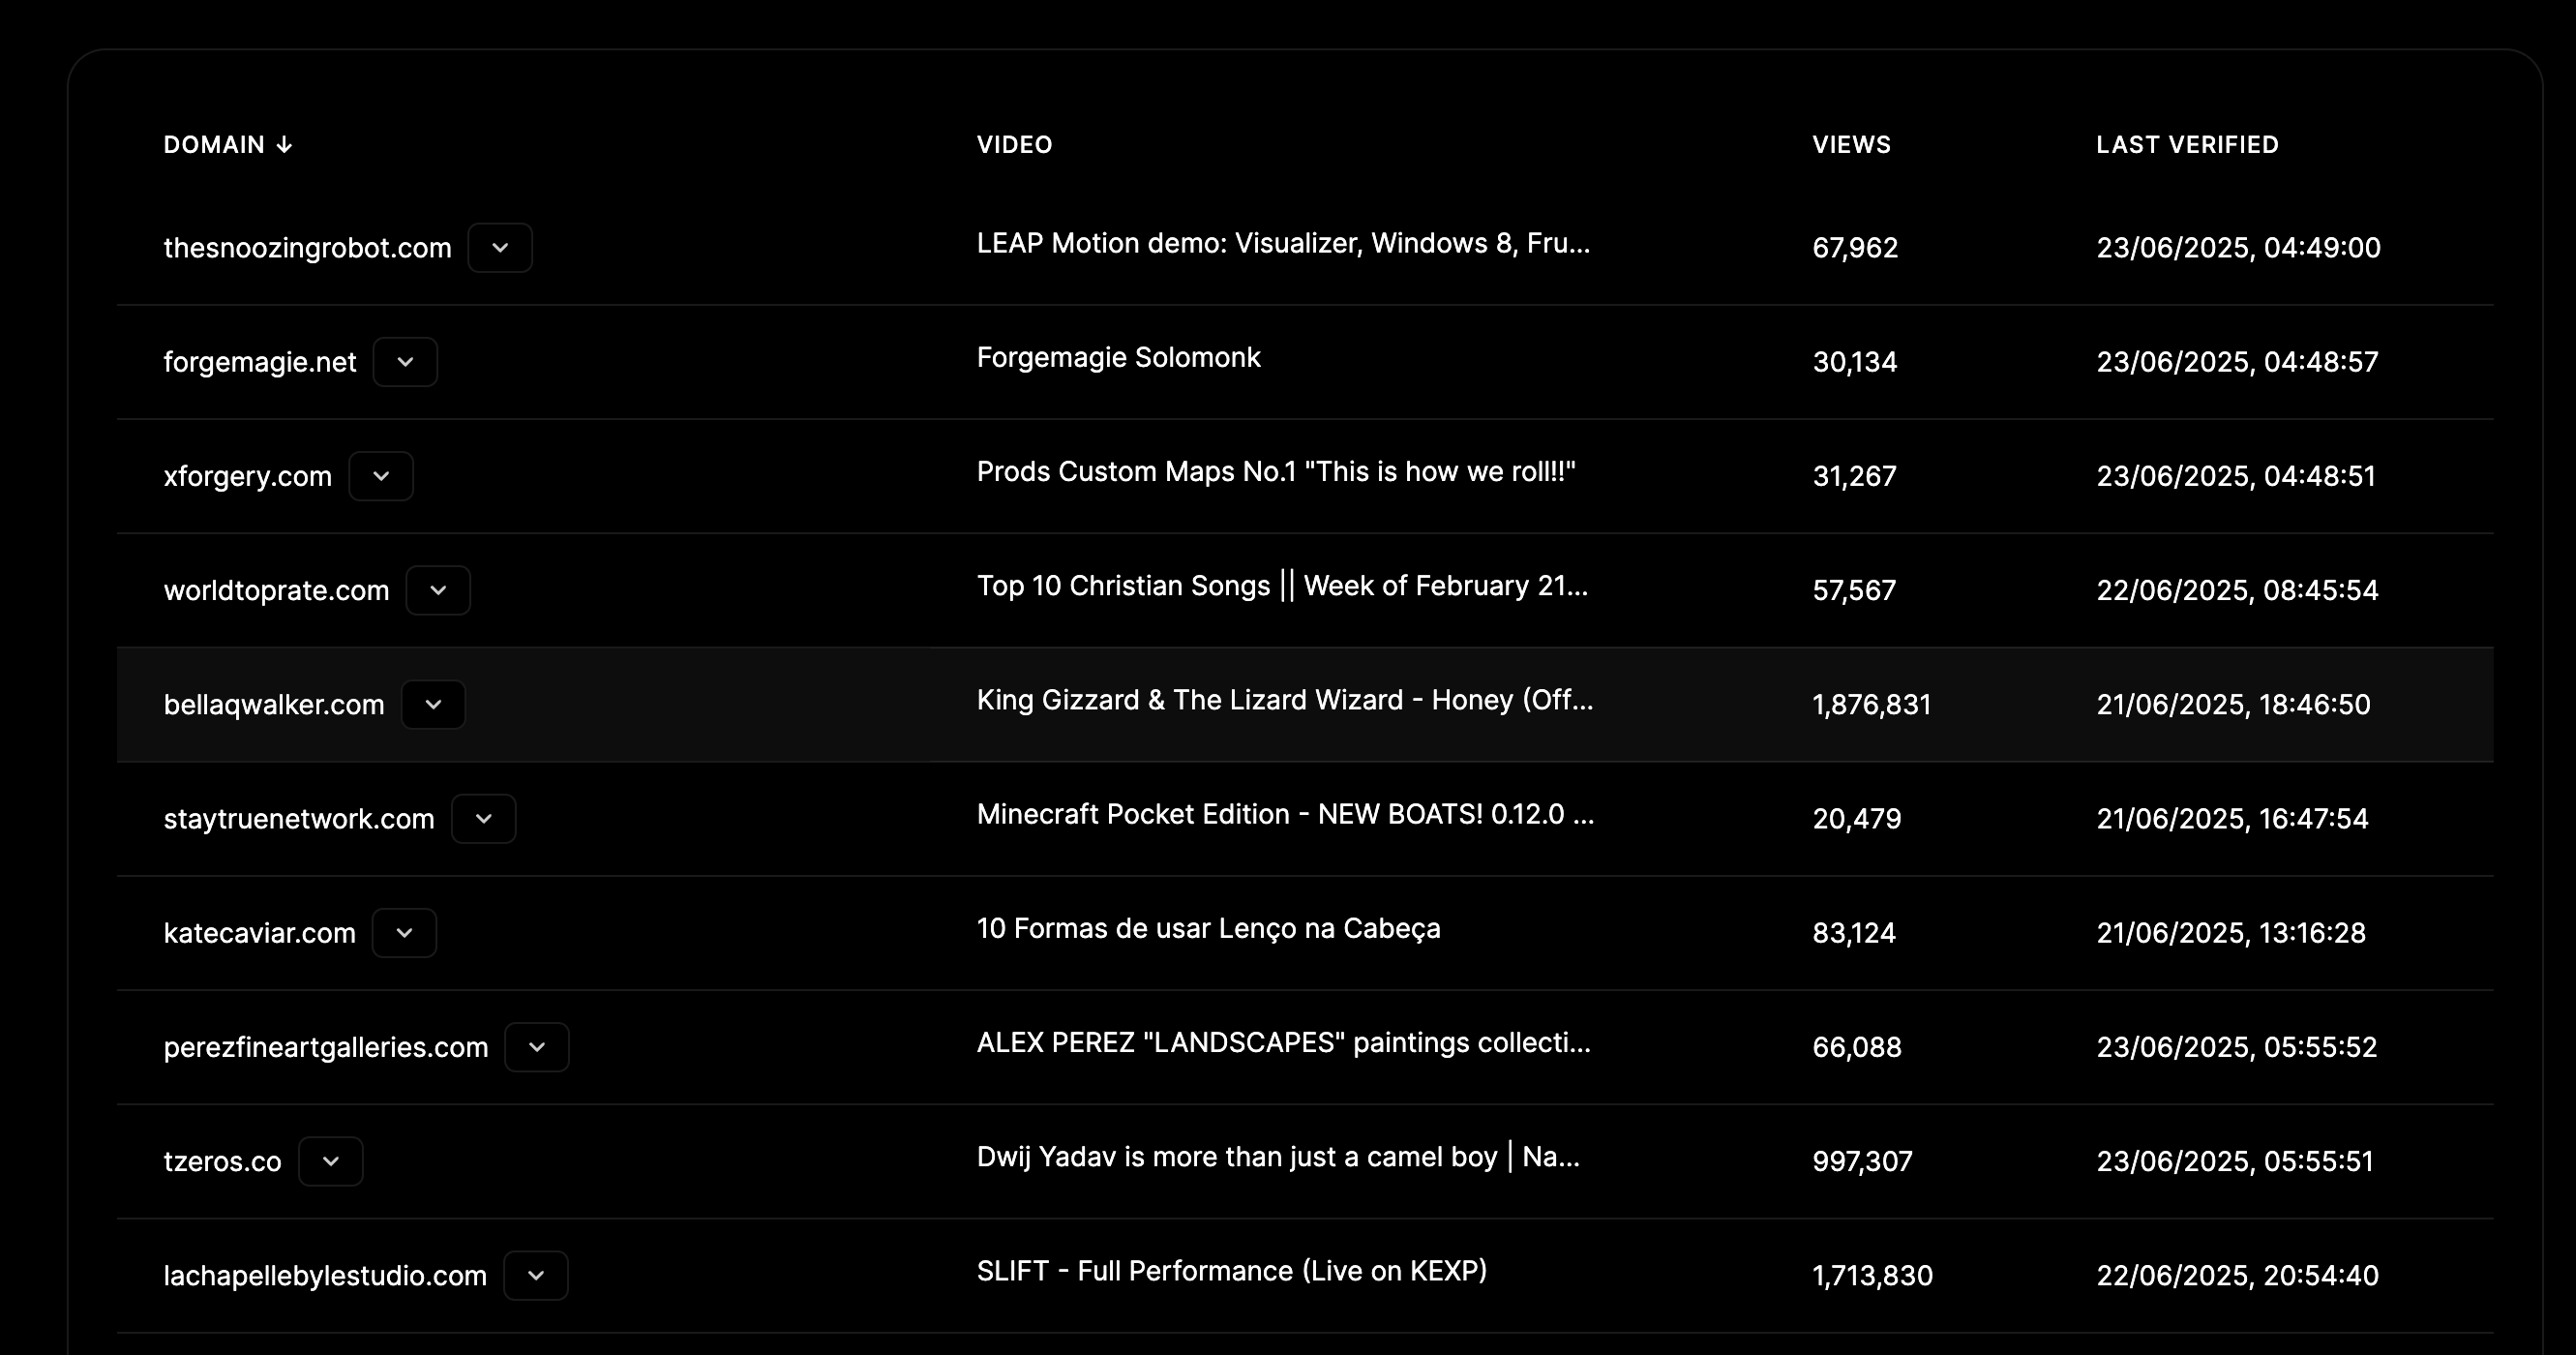Select the SLIFT Full Performance video title
2576x1355 pixels.
tap(1231, 1271)
